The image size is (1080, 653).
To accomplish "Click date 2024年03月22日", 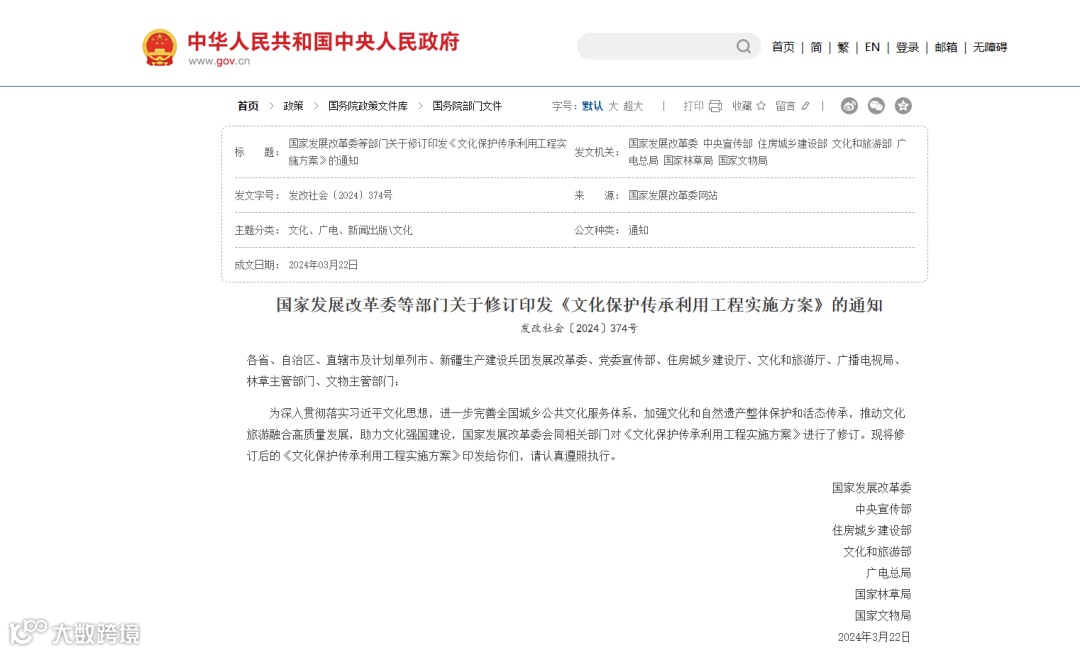I will [323, 265].
